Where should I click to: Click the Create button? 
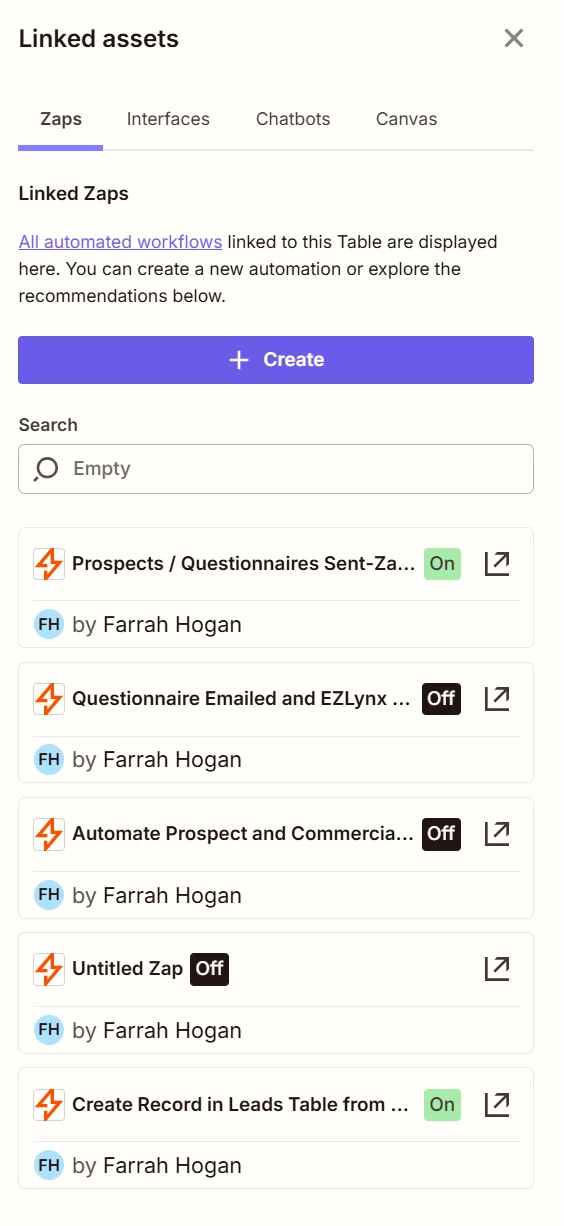point(276,360)
